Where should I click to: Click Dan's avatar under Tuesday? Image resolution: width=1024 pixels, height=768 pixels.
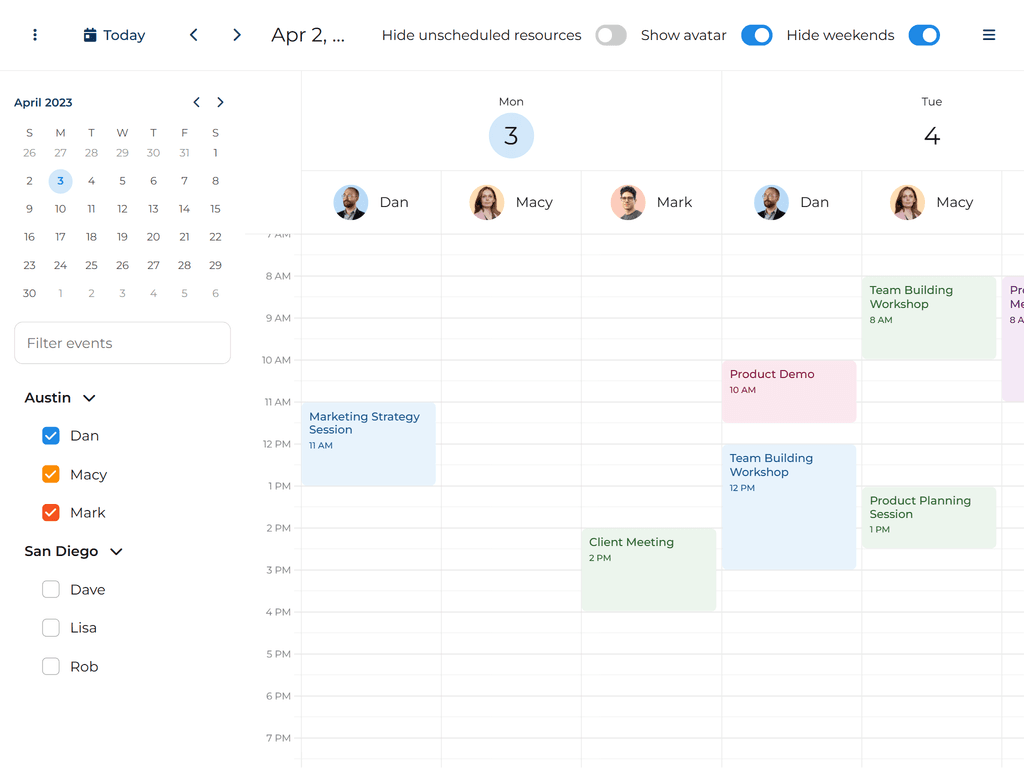click(x=771, y=202)
